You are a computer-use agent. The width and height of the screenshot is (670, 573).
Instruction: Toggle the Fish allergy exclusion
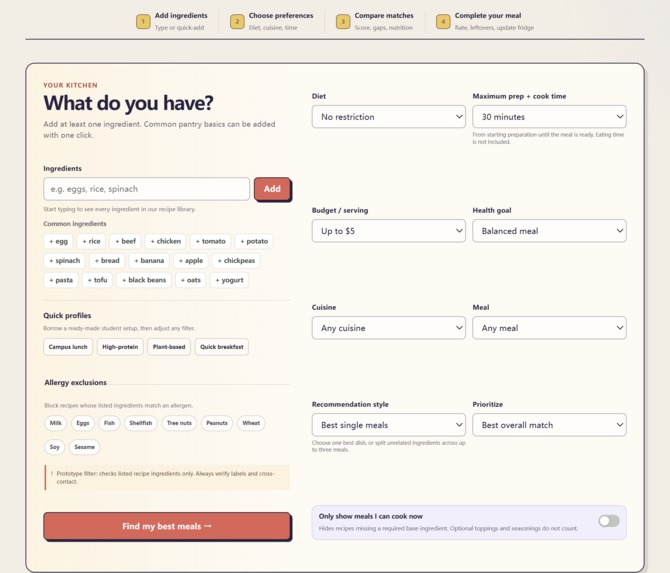click(109, 423)
